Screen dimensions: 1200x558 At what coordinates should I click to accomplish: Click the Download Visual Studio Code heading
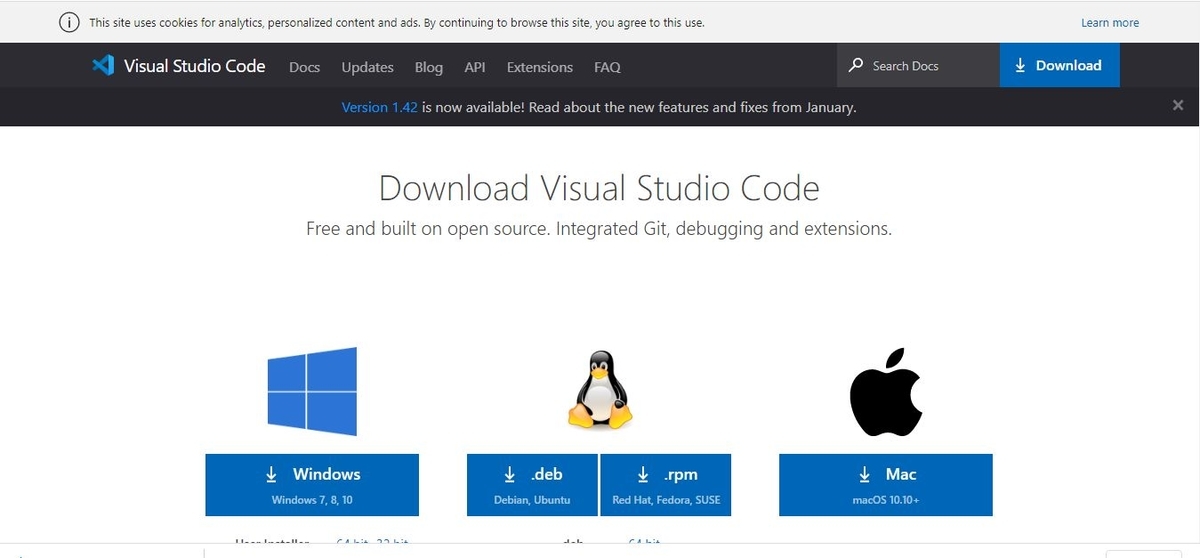coord(599,188)
